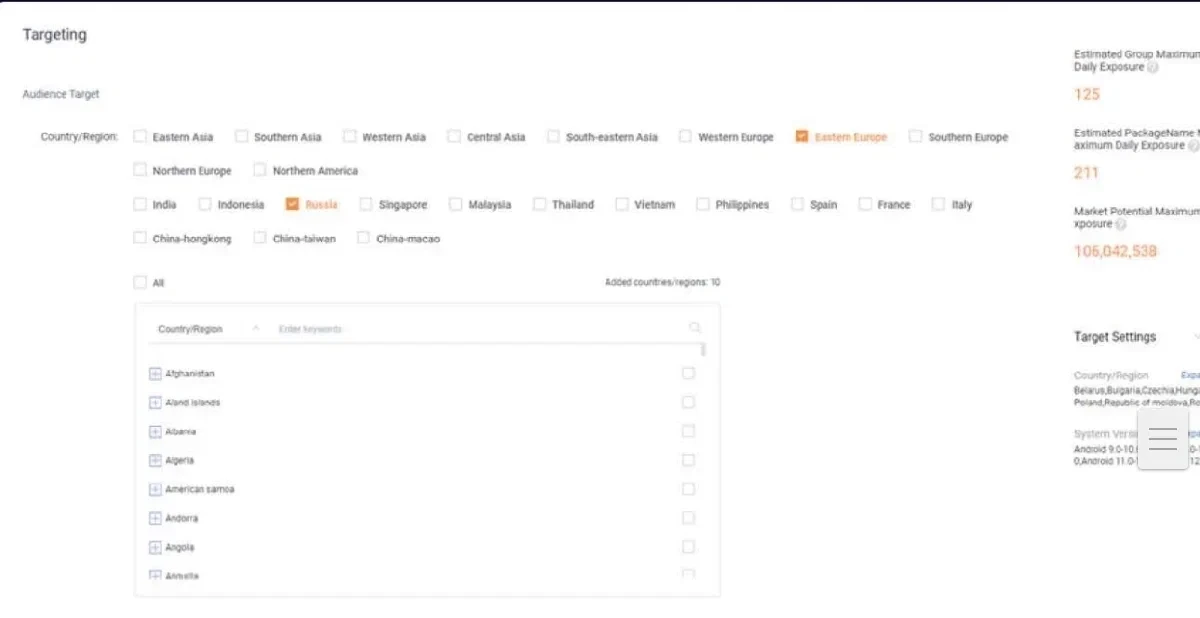
Task: Check the Malaysia checkbox
Action: coord(456,204)
